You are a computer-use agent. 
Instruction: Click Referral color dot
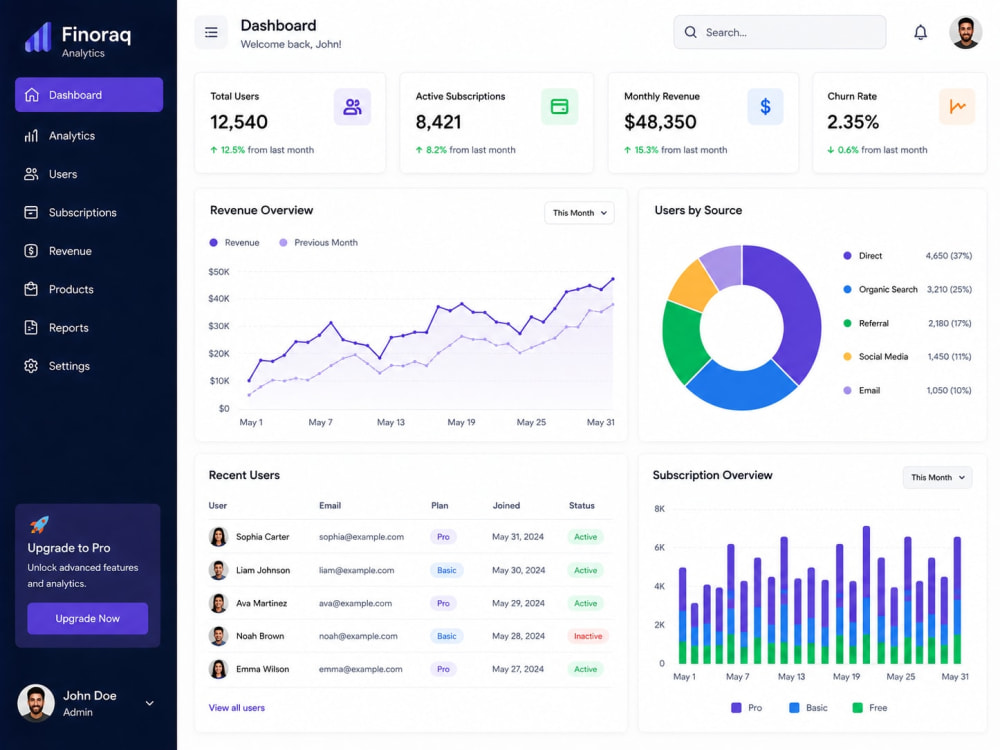(847, 323)
